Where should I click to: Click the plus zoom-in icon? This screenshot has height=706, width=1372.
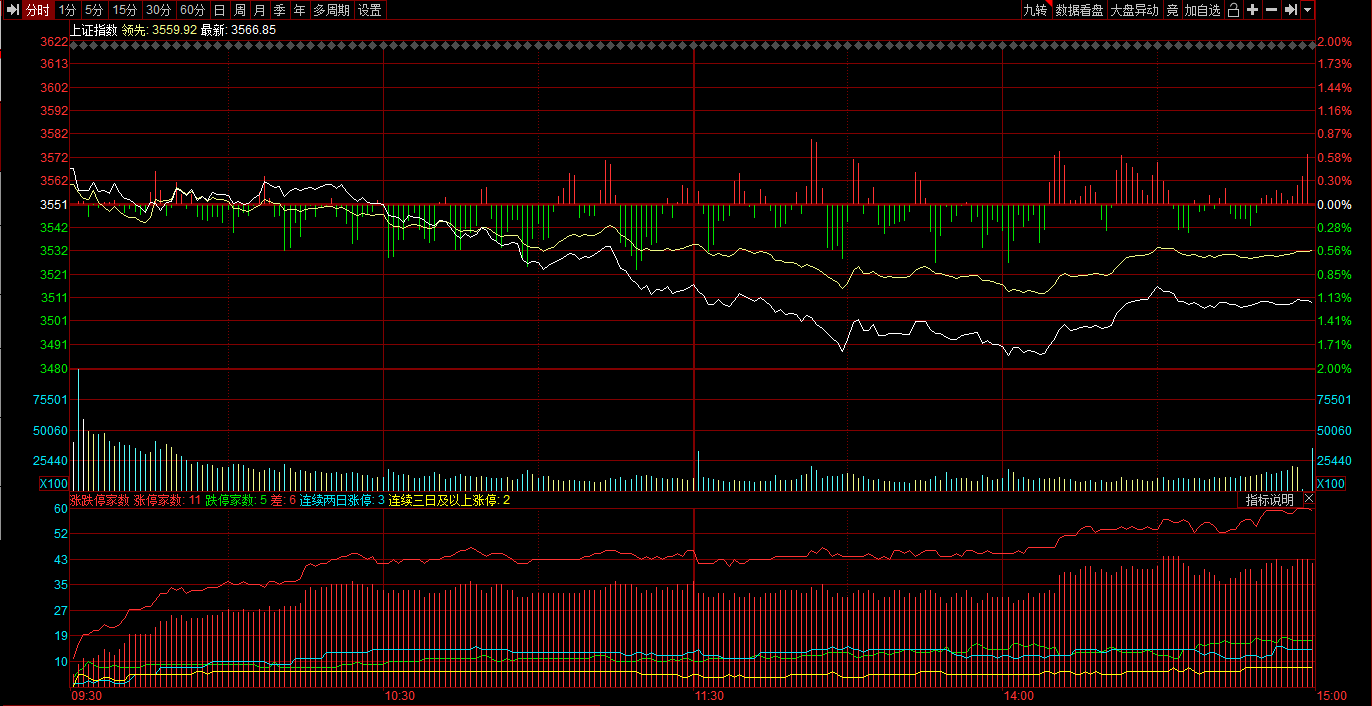(1252, 10)
